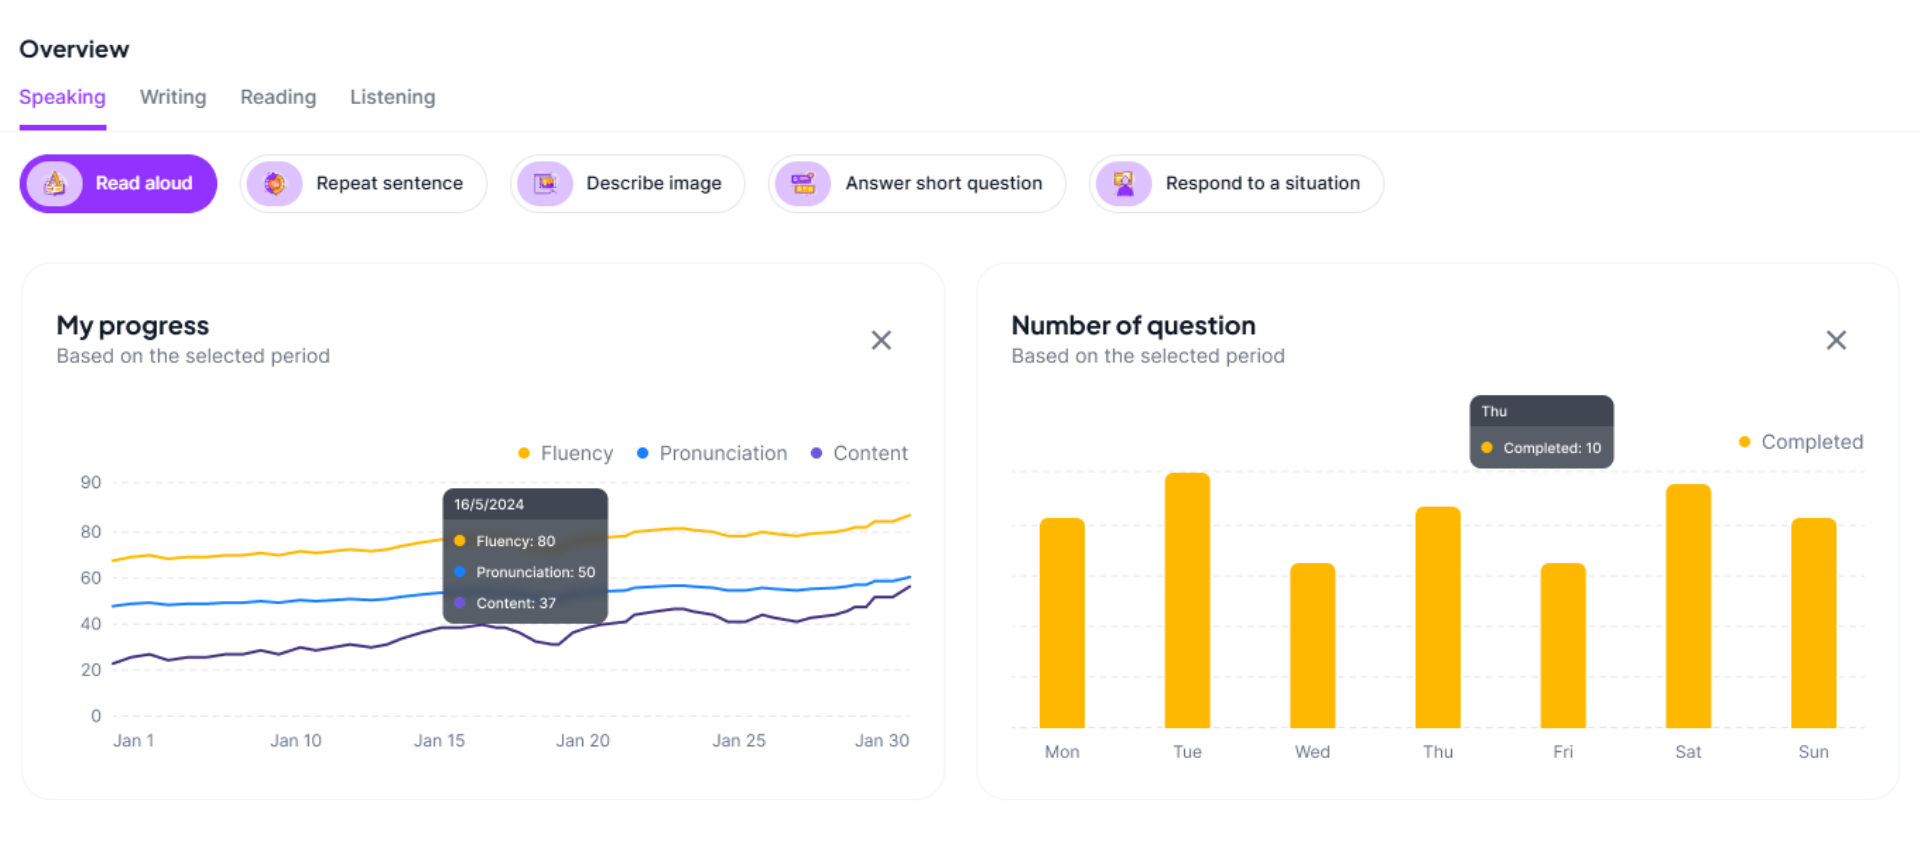Choose the Describe image label
Viewport: 1920px width, 848px height.
(654, 184)
